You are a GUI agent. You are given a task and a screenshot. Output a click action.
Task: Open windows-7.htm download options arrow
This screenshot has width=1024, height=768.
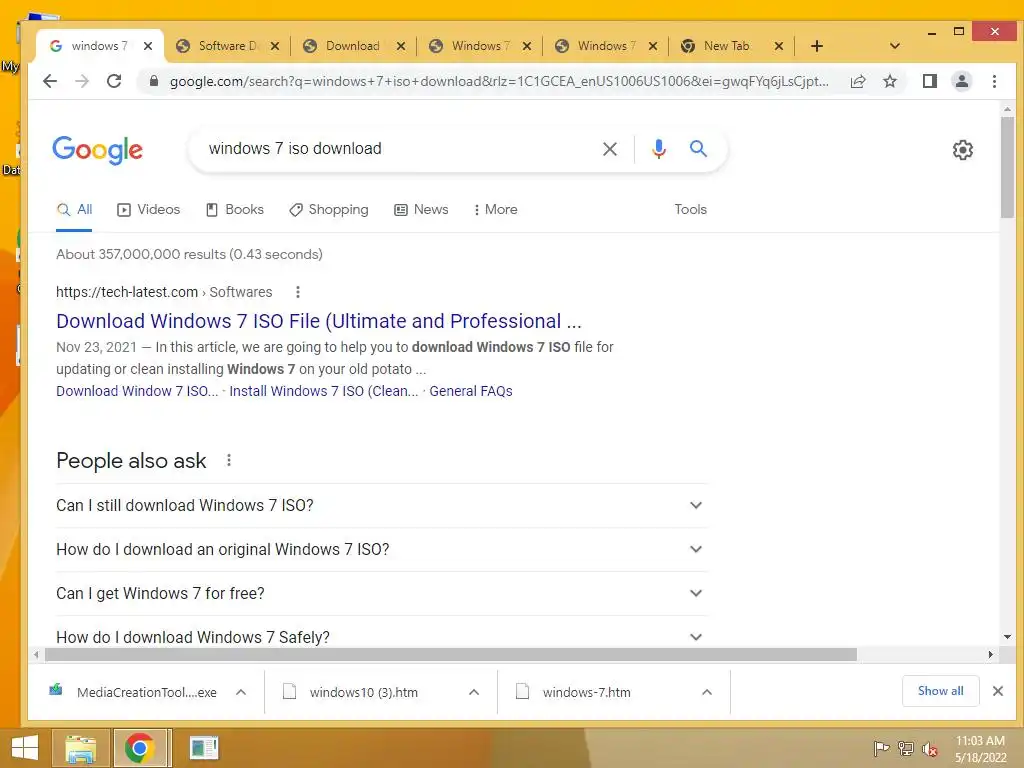[x=707, y=692]
